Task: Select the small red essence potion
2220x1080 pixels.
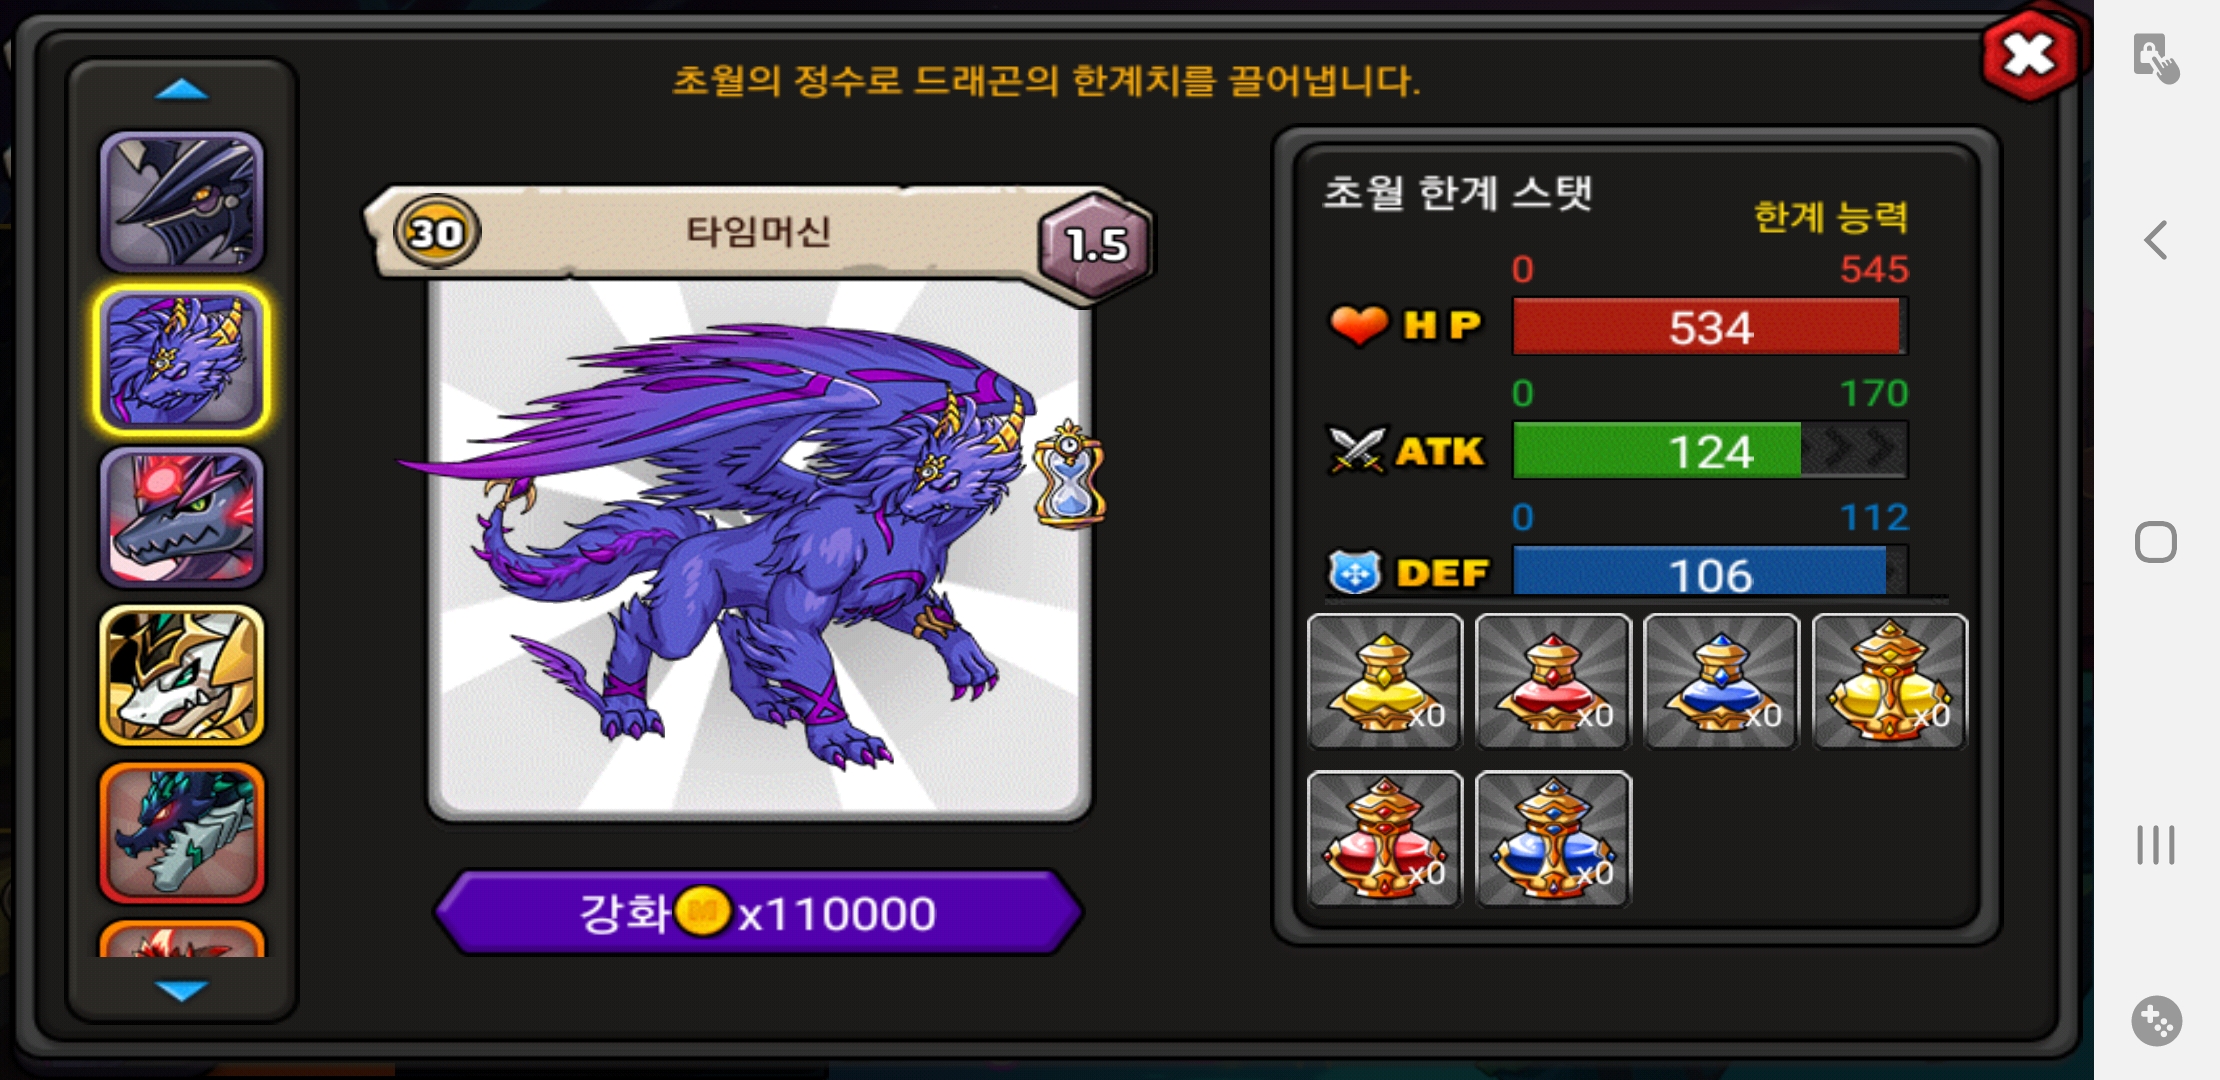Action: (1553, 681)
